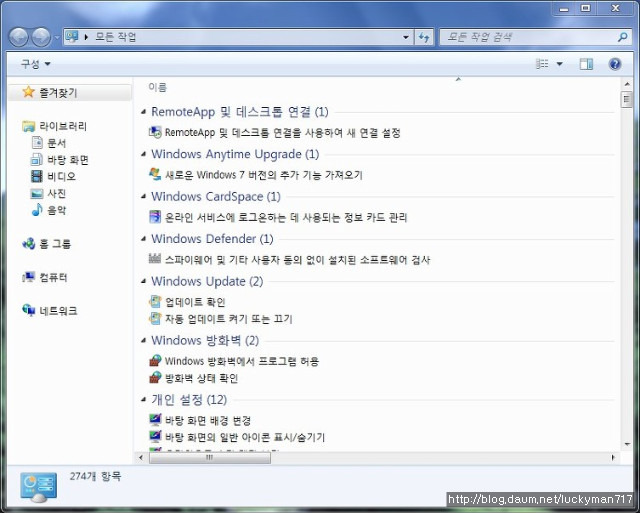This screenshot has width=640, height=513.
Task: Open the address bar history dropdown arrow
Action: [x=406, y=37]
